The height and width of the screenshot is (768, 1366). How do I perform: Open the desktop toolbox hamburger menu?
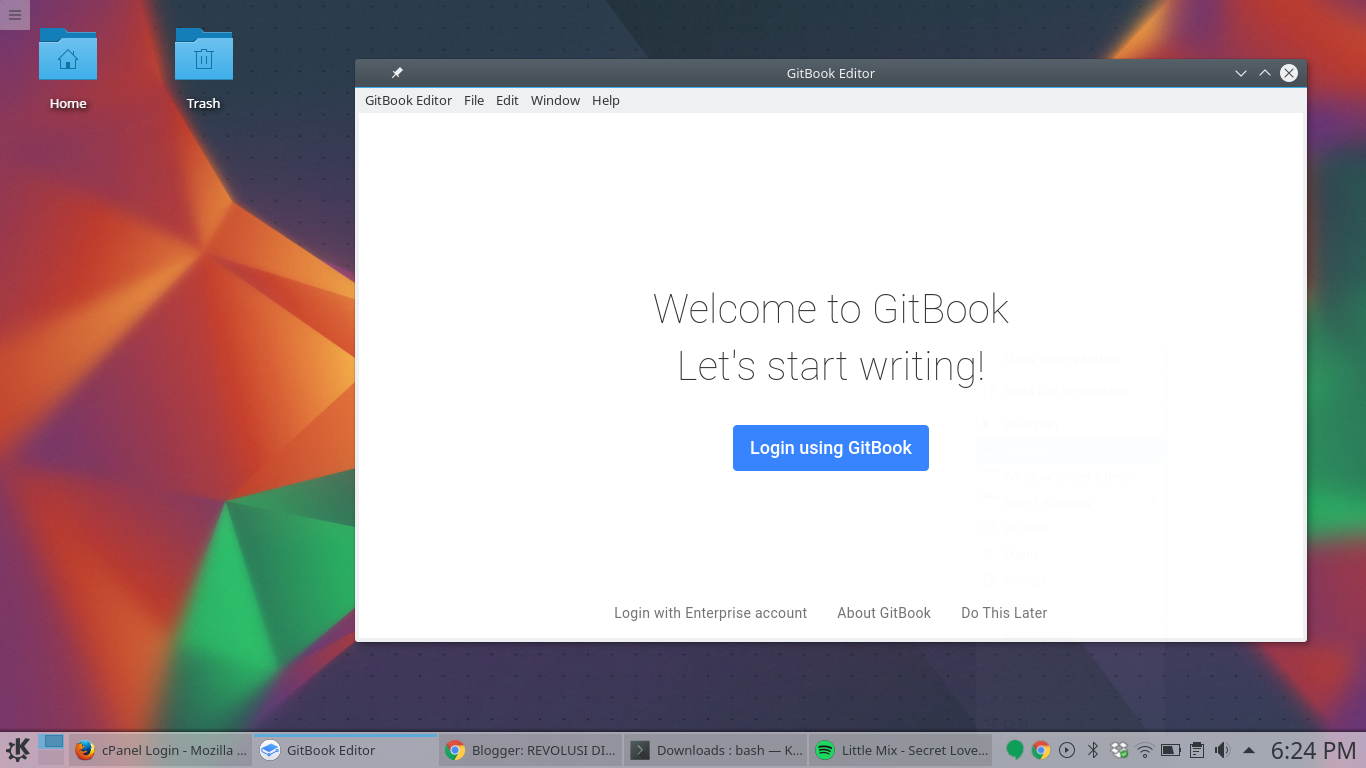click(x=14, y=14)
